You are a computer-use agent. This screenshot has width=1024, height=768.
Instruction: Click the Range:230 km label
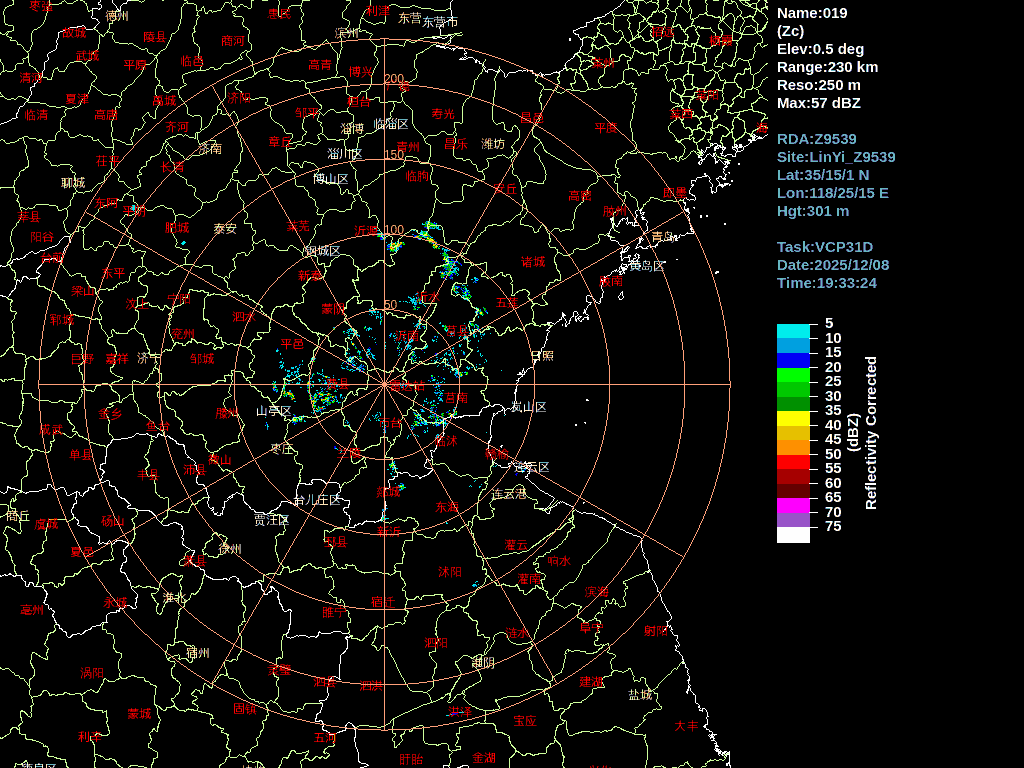[x=827, y=67]
